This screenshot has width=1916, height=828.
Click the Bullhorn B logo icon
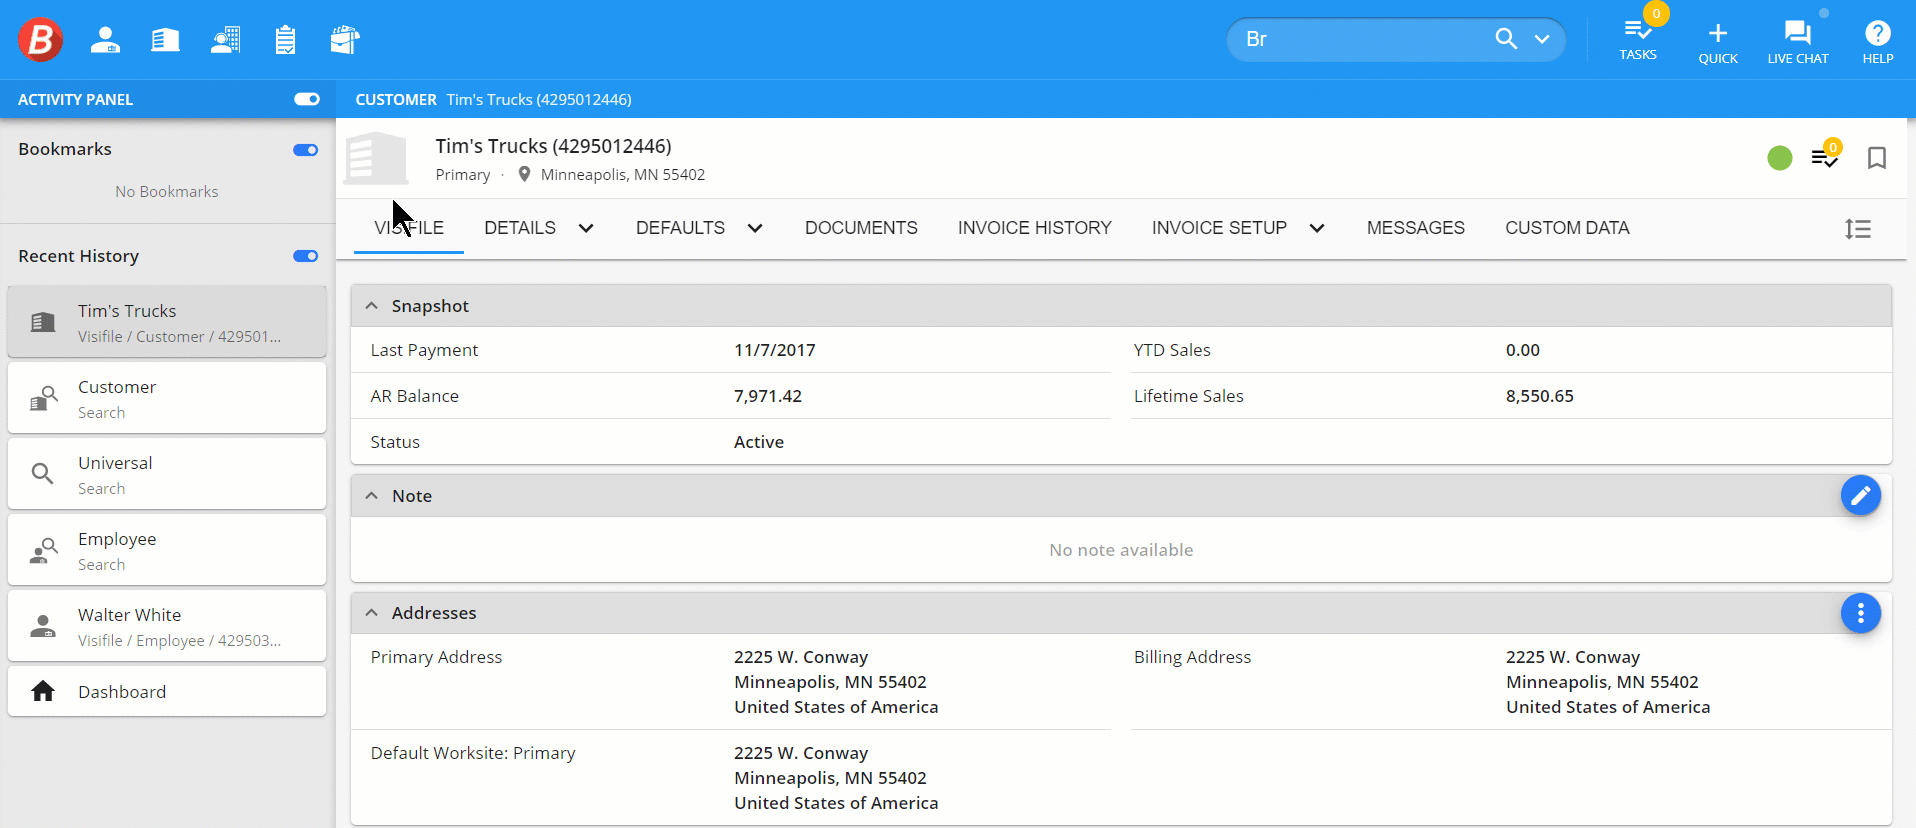point(40,40)
